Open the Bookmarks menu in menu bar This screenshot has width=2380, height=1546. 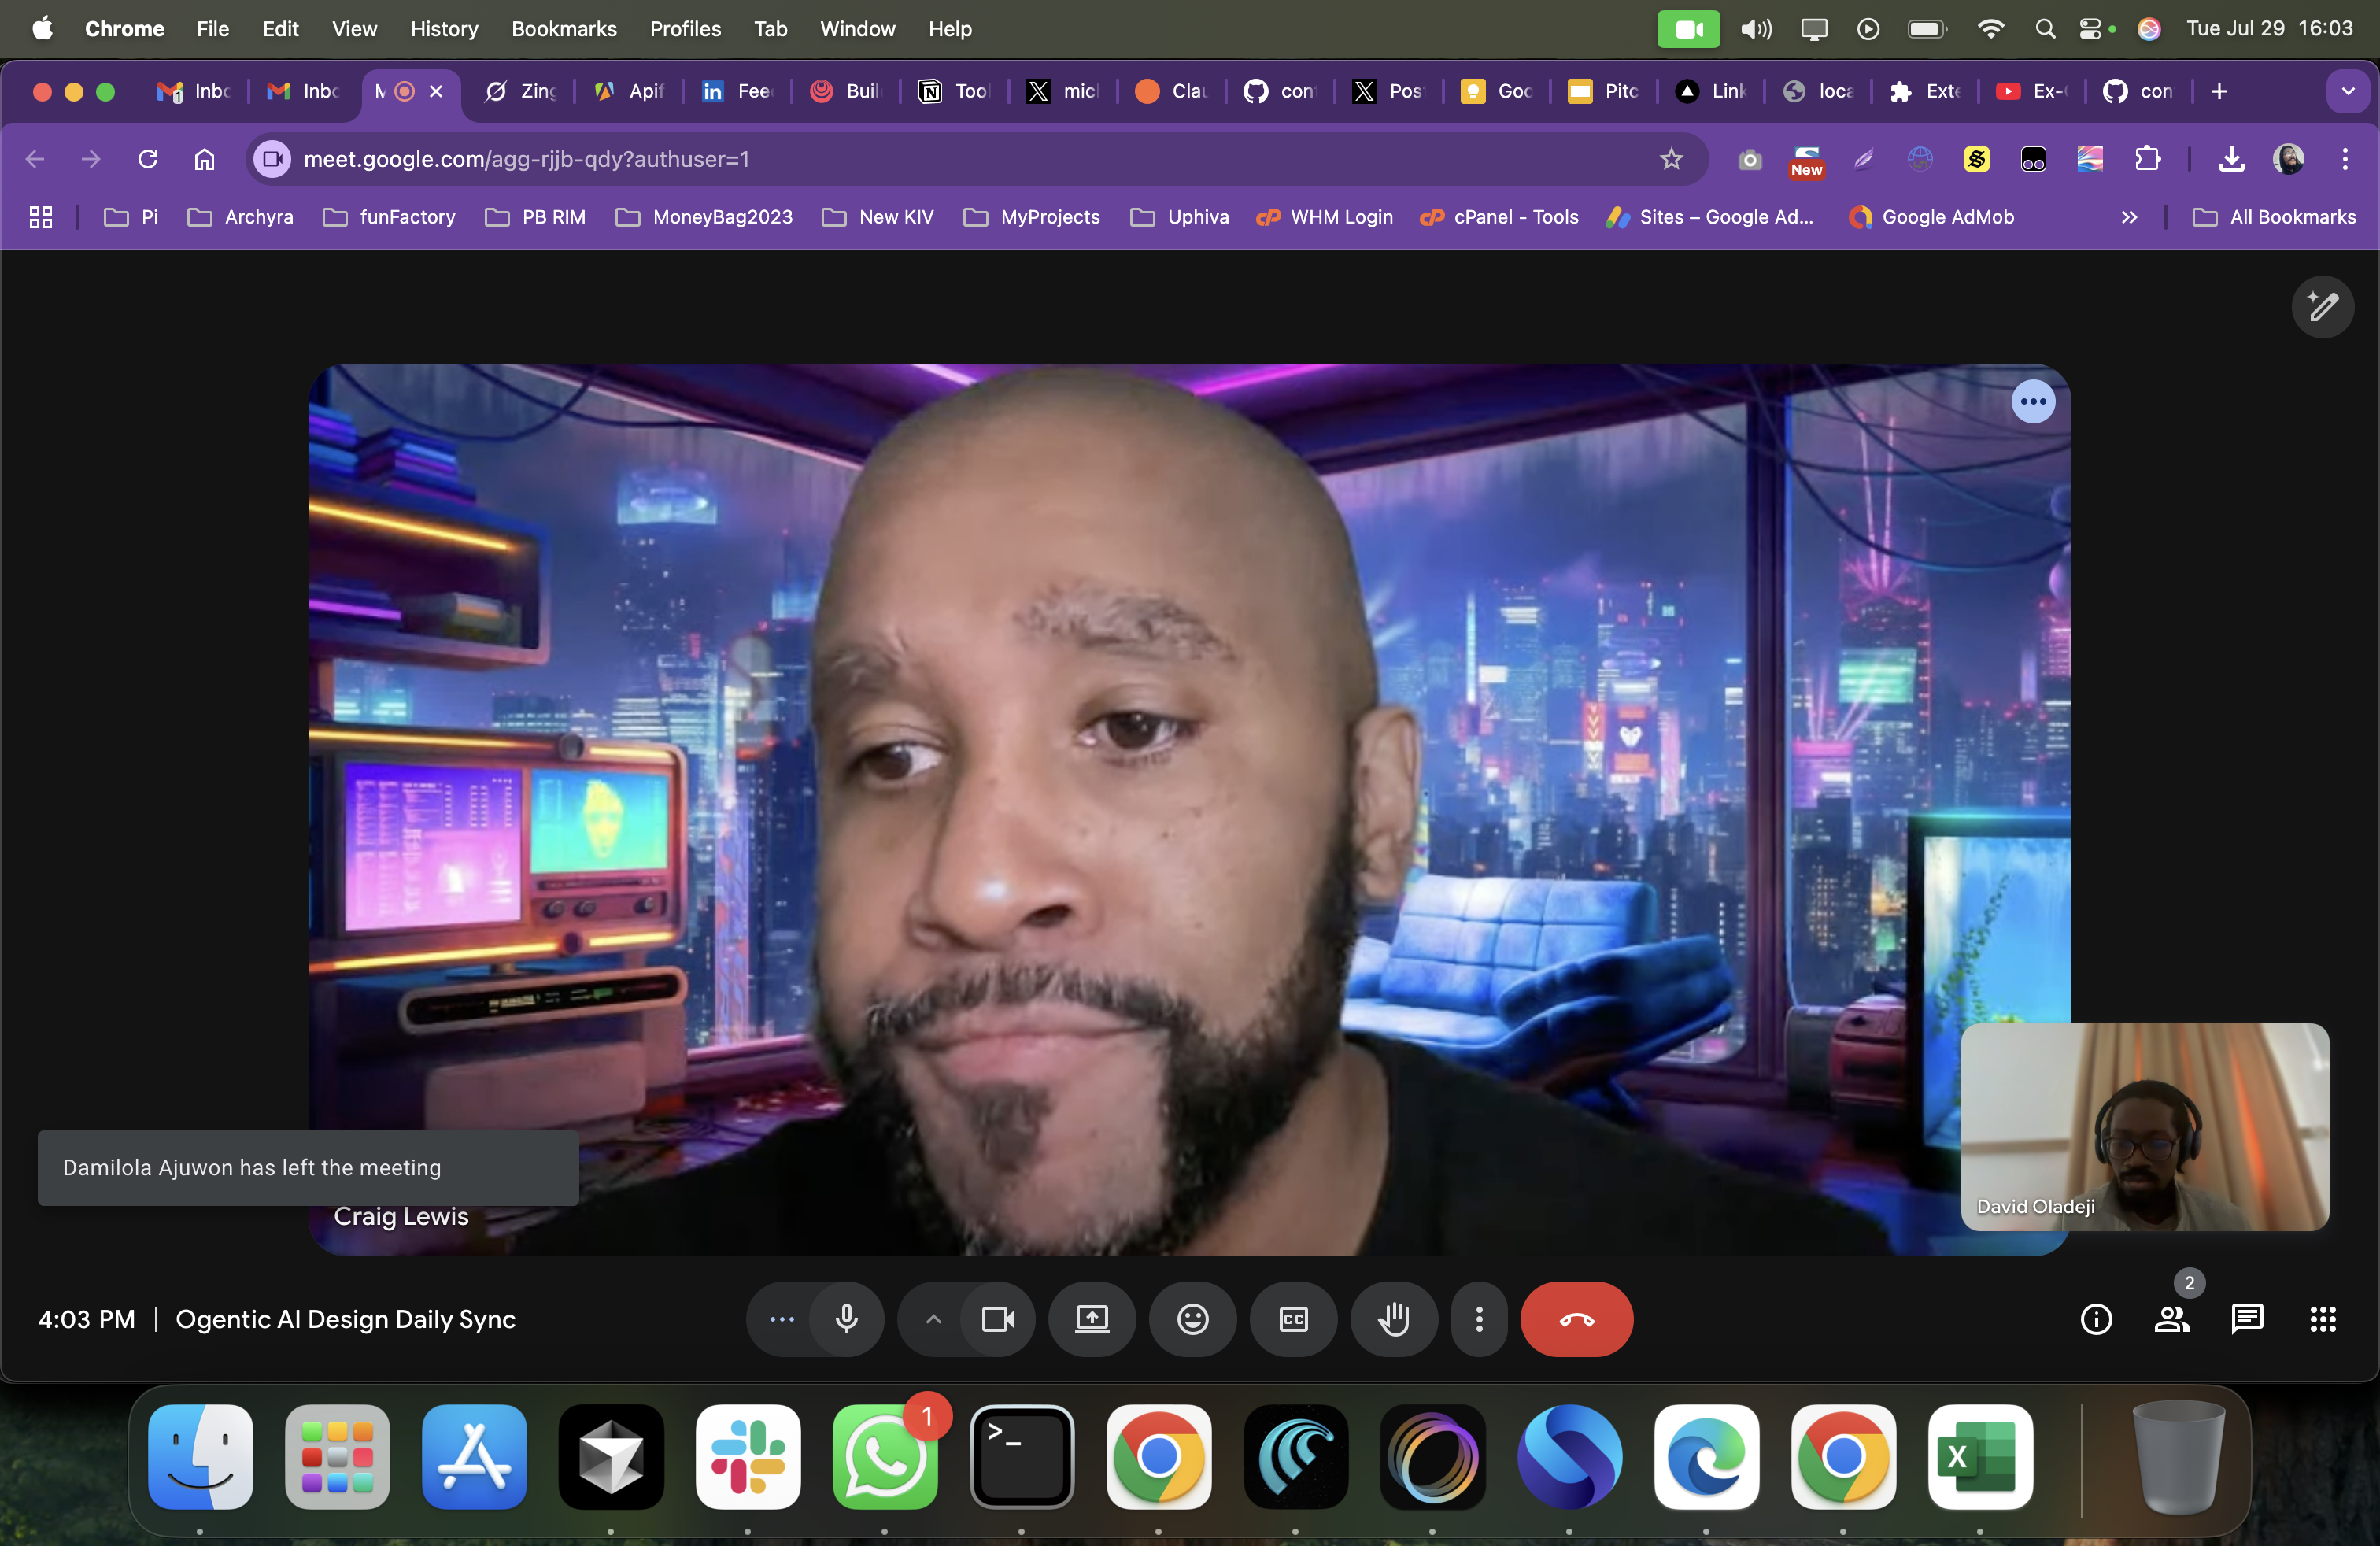563,29
